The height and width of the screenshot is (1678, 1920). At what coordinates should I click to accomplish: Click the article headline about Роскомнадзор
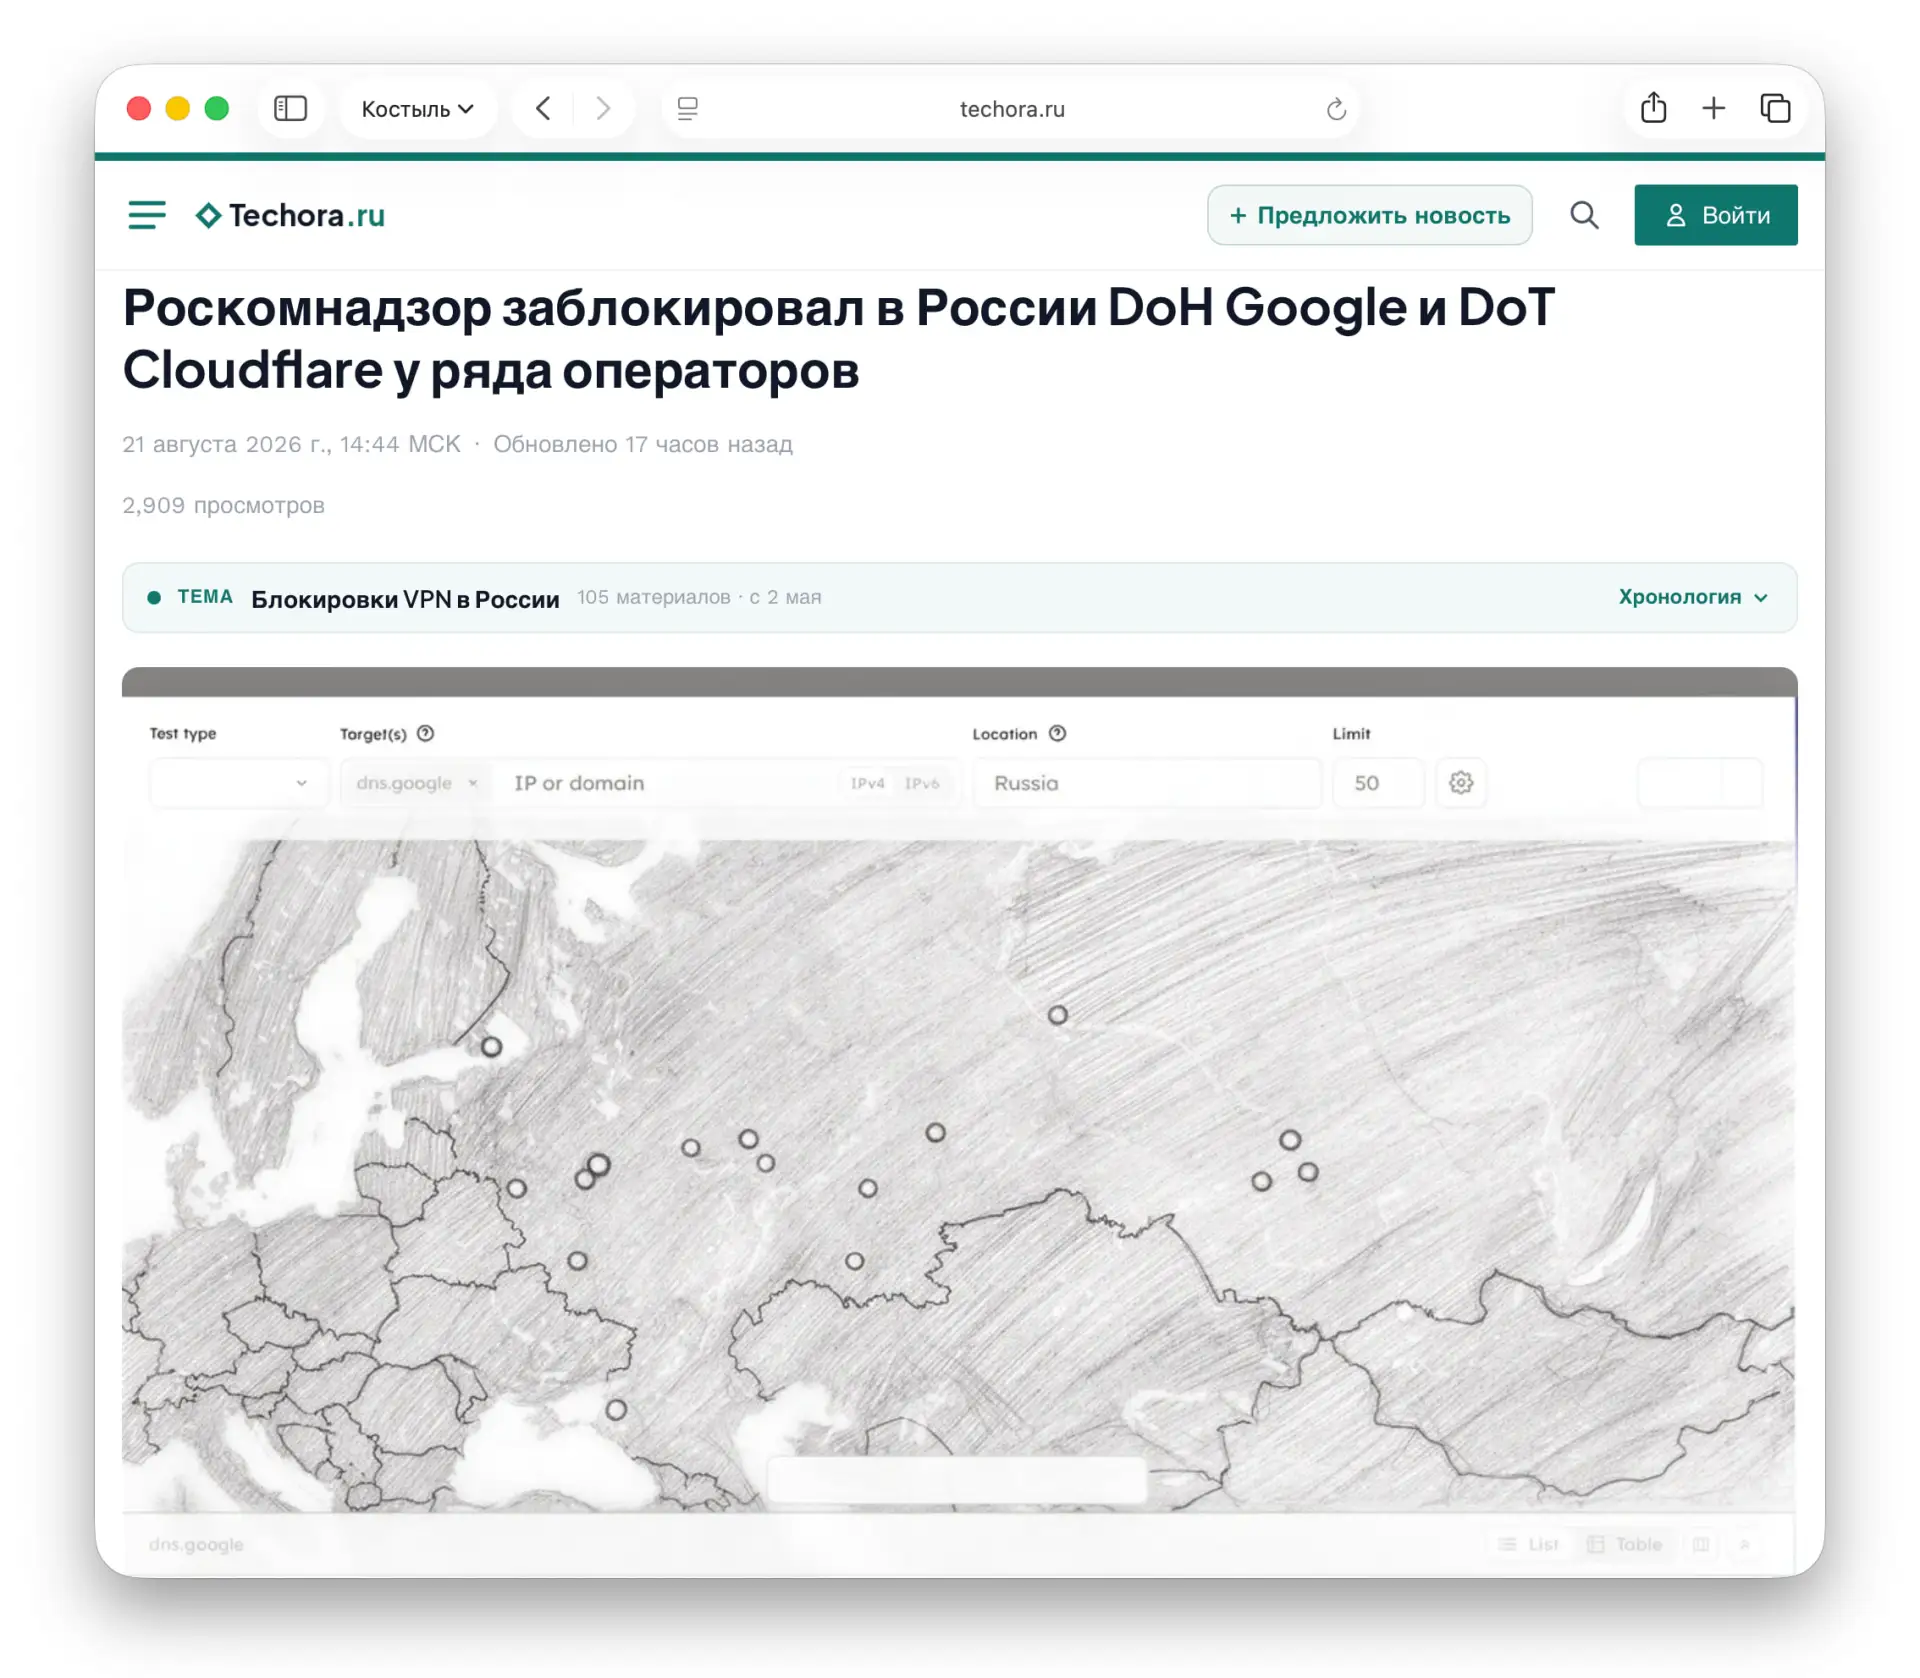pyautogui.click(x=838, y=338)
